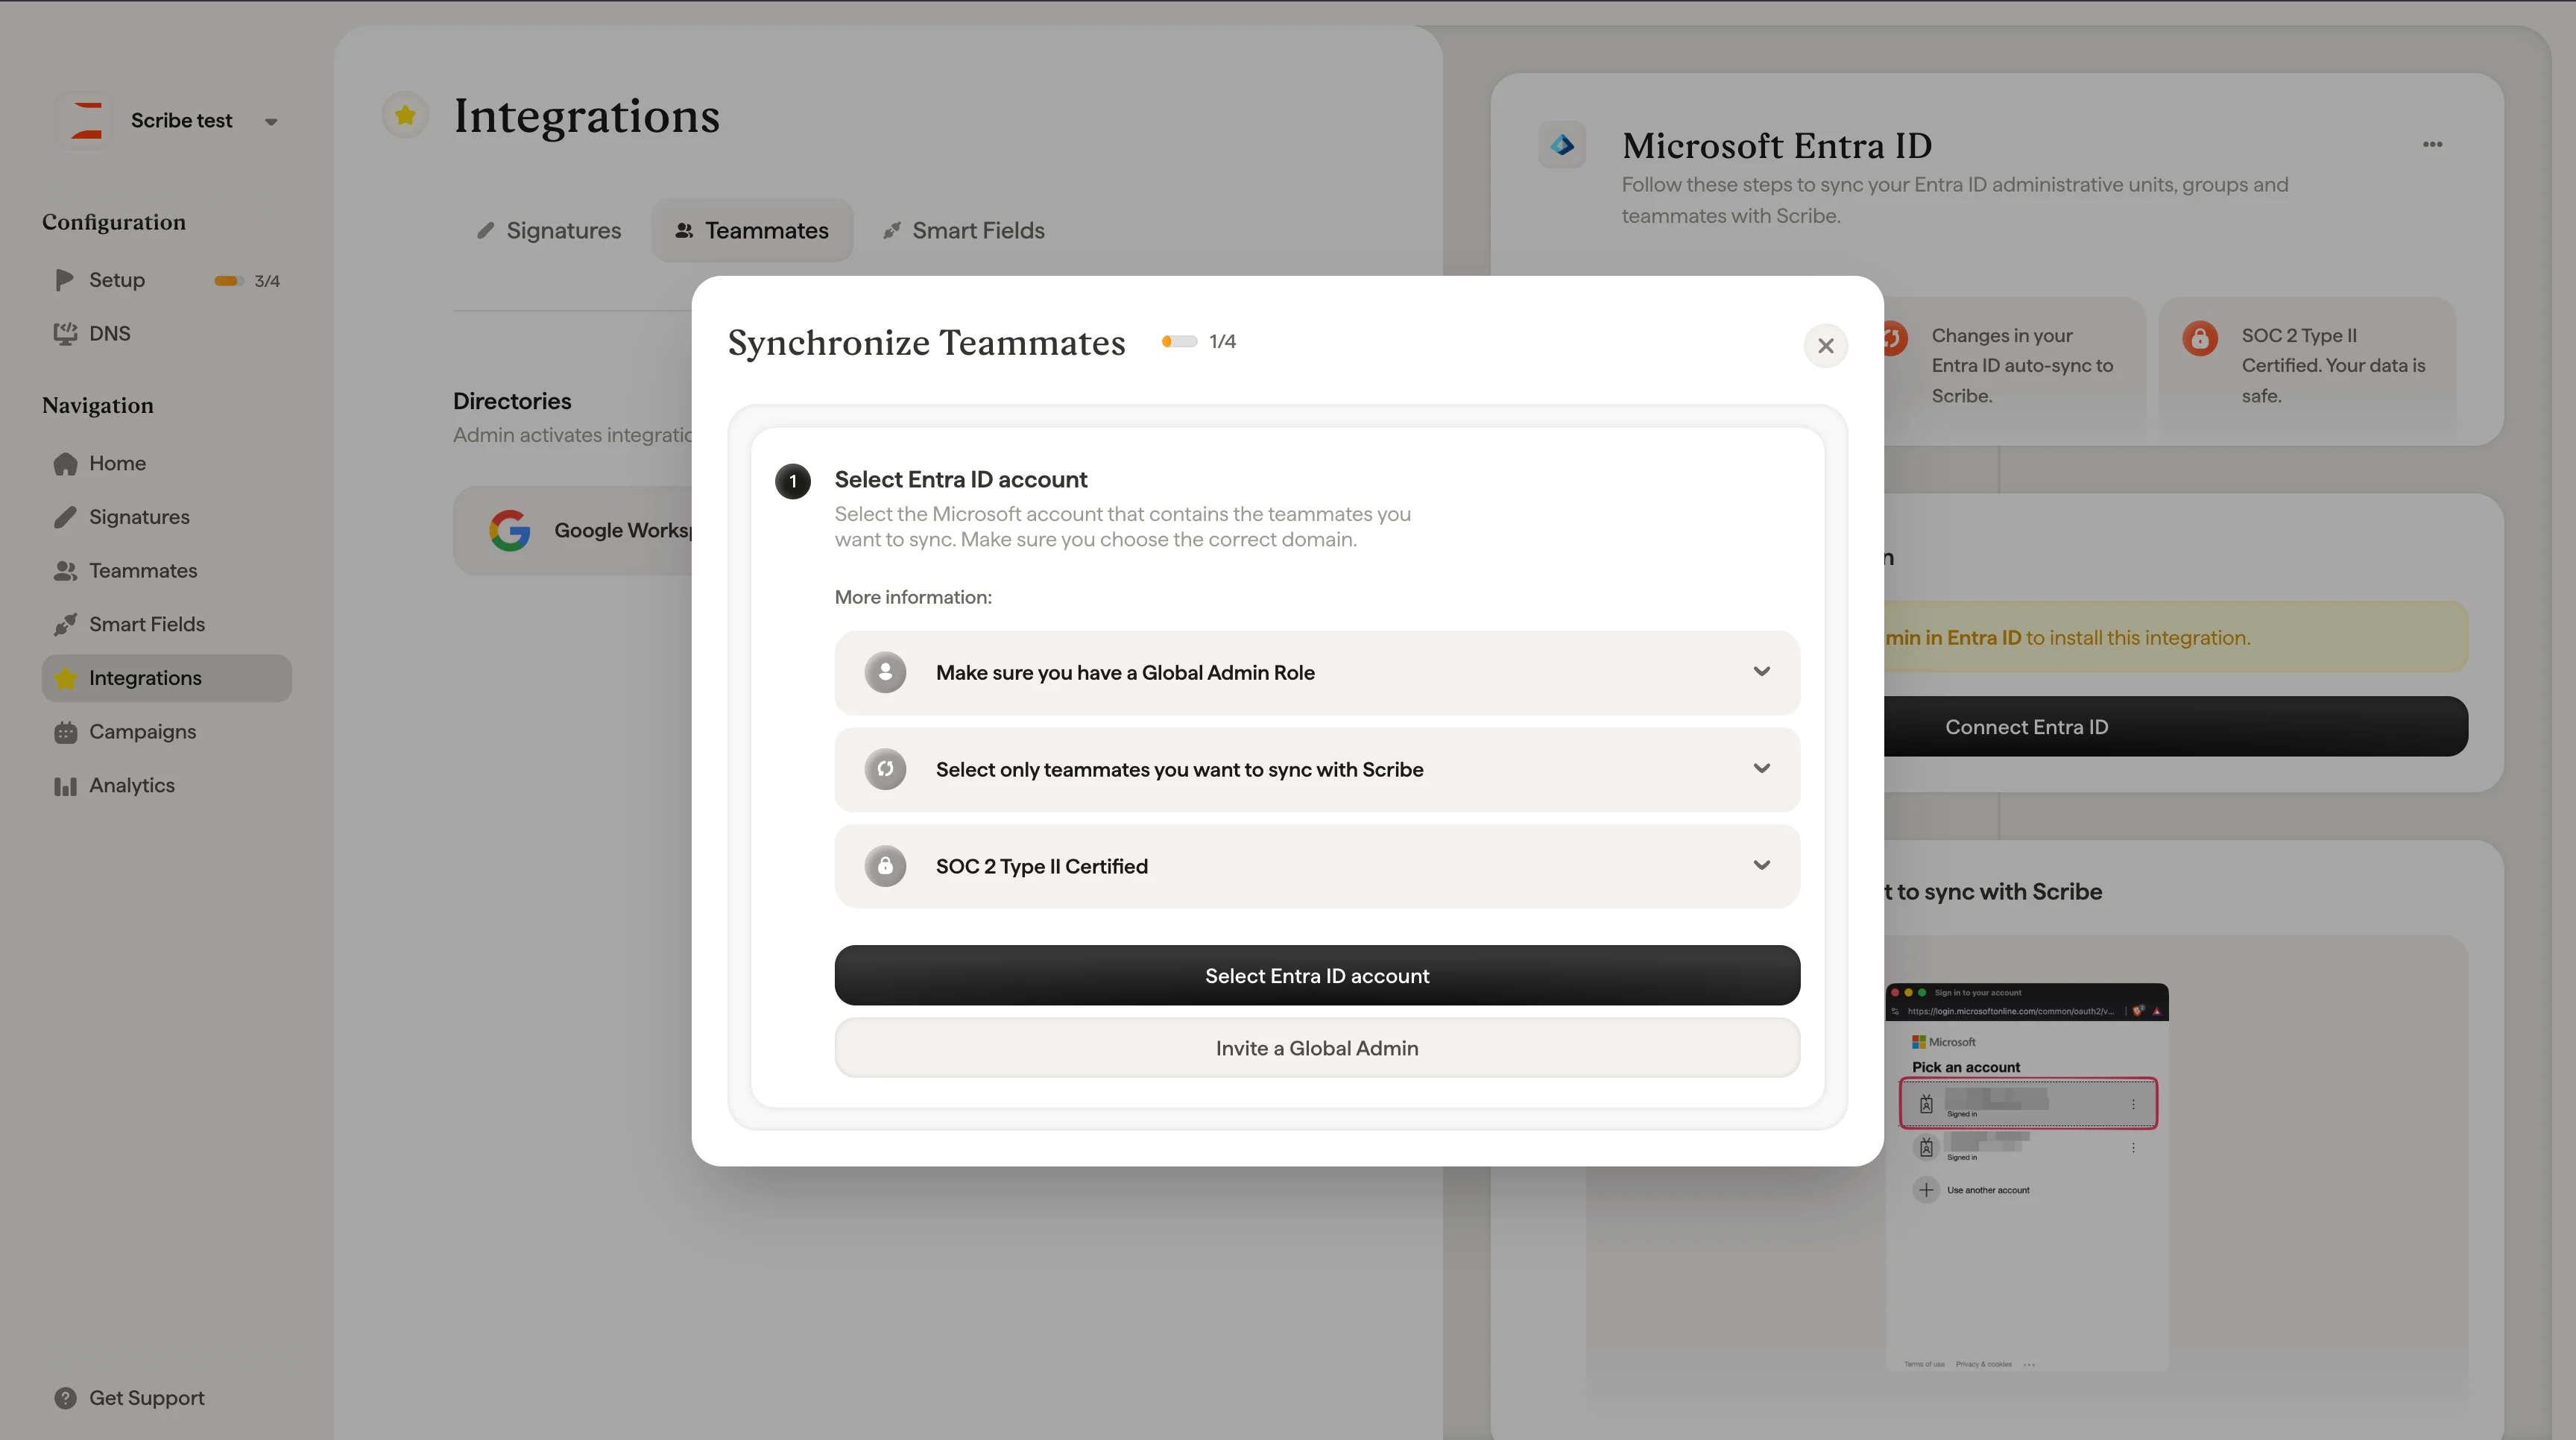2576x1440 pixels.
Task: Expand the 'SOC 2 Type II Certified' section
Action: (x=1317, y=866)
